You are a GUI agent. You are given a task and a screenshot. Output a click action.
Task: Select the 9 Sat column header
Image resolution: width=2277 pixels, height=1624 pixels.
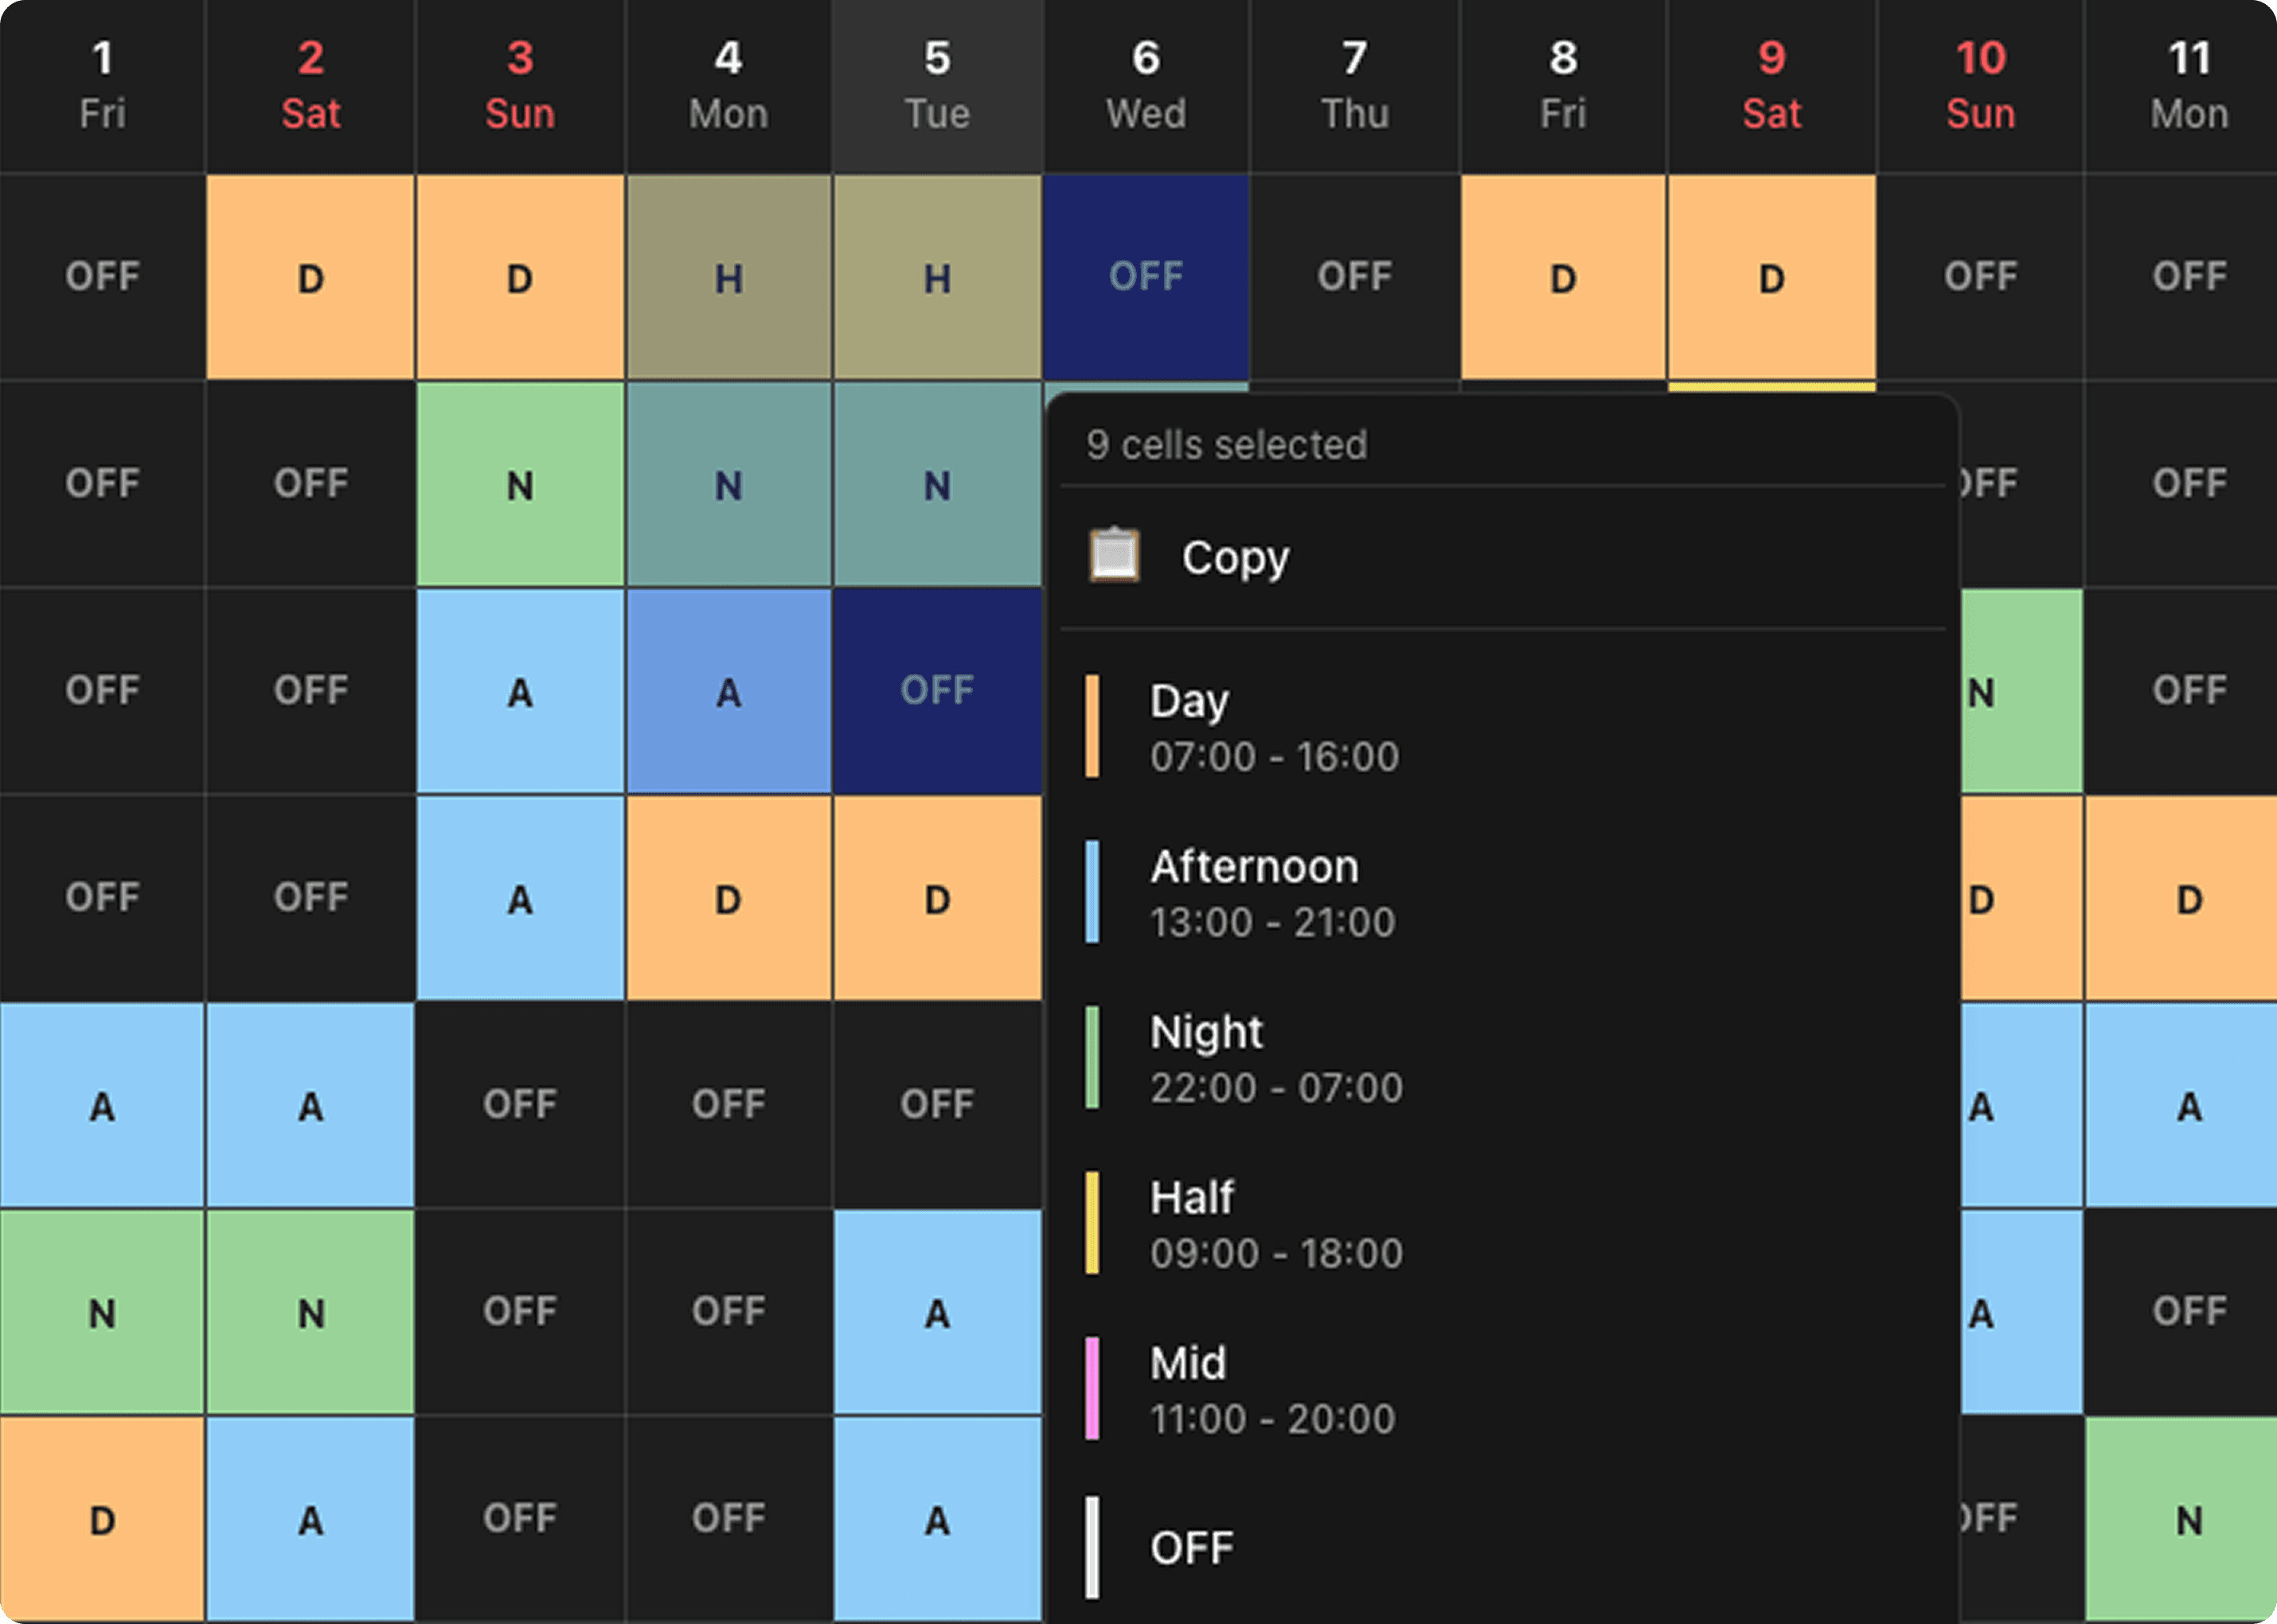click(1771, 86)
